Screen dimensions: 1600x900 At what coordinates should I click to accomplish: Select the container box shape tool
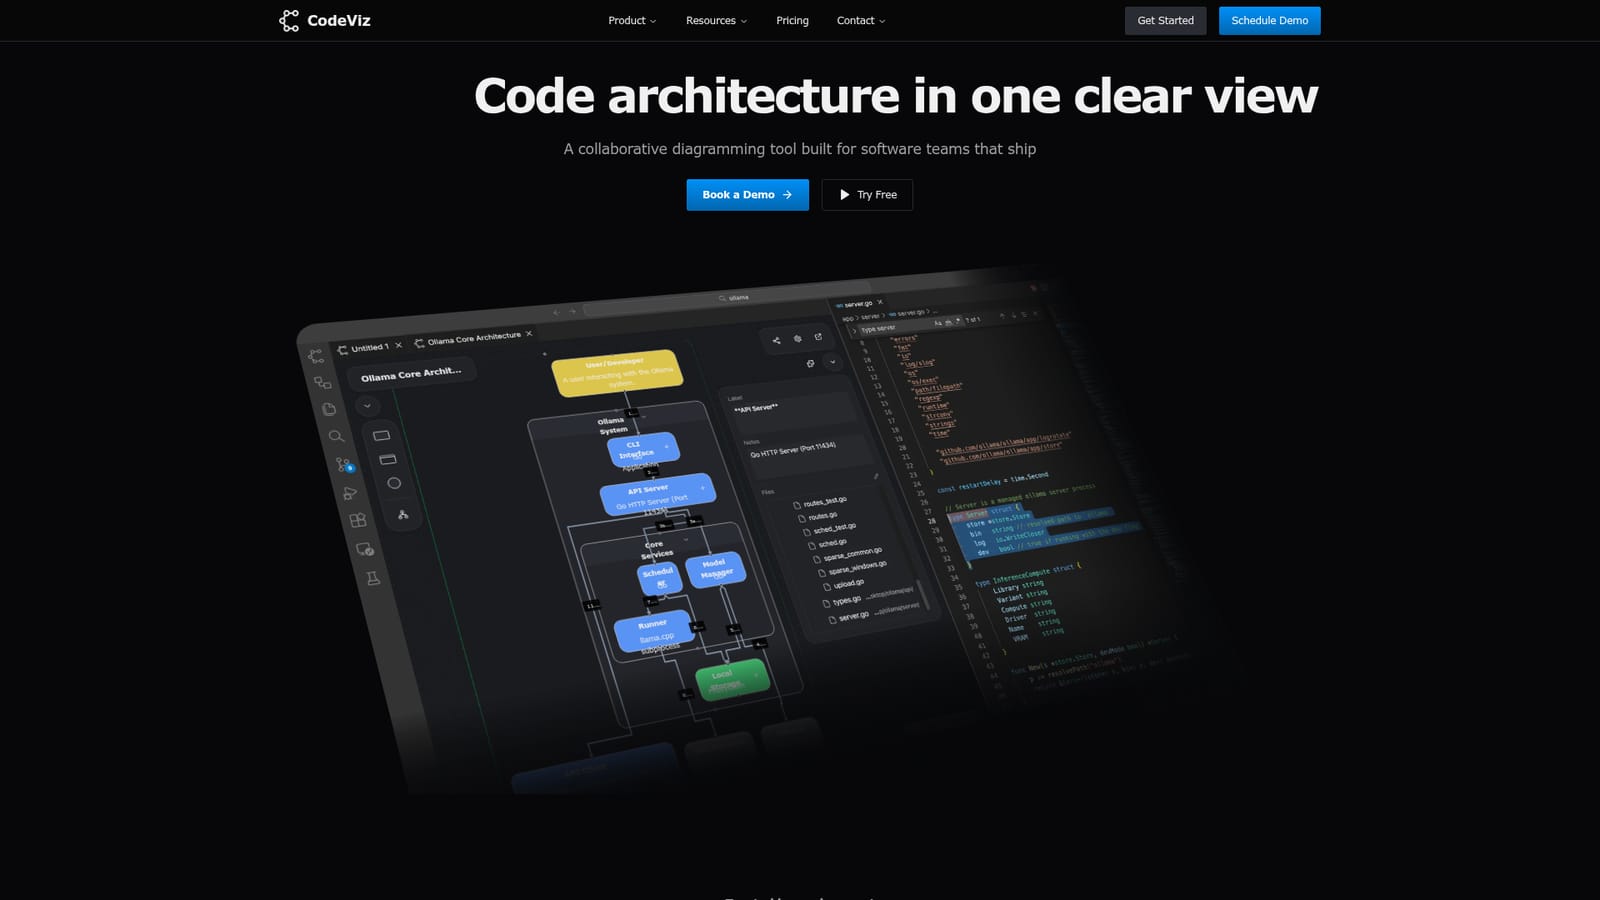[388, 459]
